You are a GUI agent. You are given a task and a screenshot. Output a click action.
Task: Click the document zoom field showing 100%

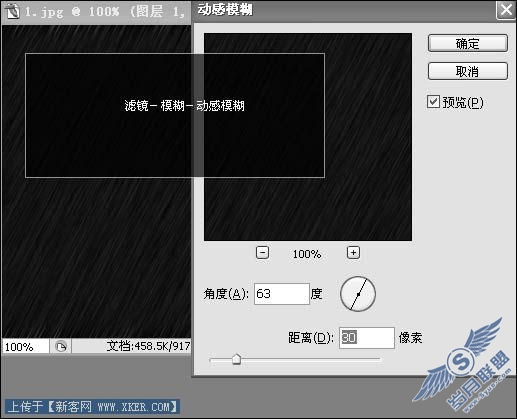[x=25, y=347]
